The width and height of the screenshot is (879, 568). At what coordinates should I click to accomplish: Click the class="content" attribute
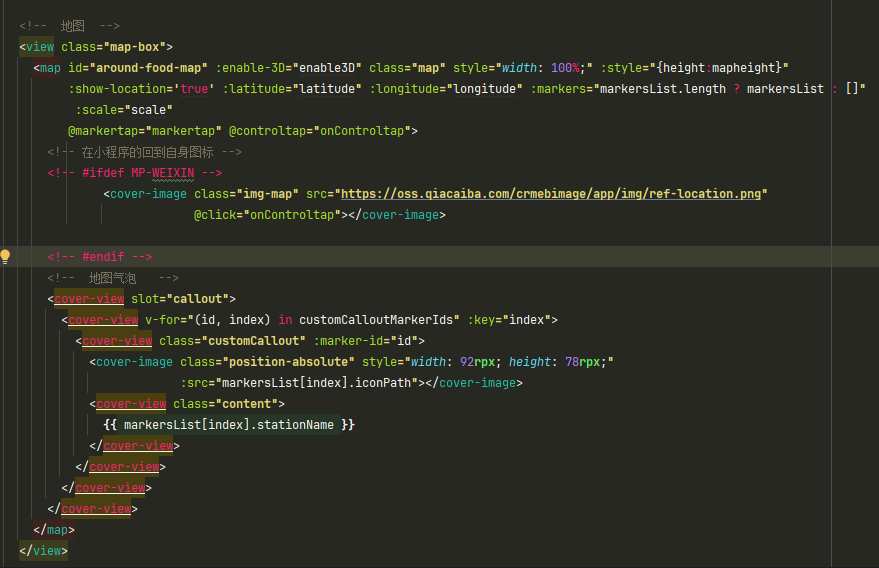pyautogui.click(x=225, y=404)
